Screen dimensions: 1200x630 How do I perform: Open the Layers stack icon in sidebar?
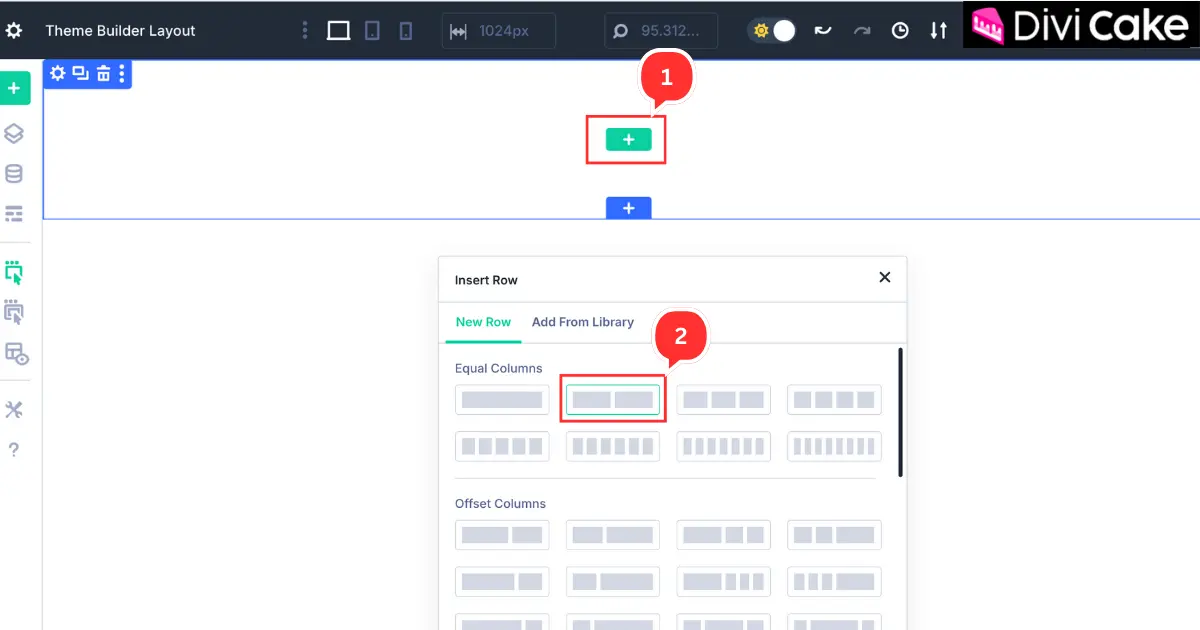pos(14,133)
